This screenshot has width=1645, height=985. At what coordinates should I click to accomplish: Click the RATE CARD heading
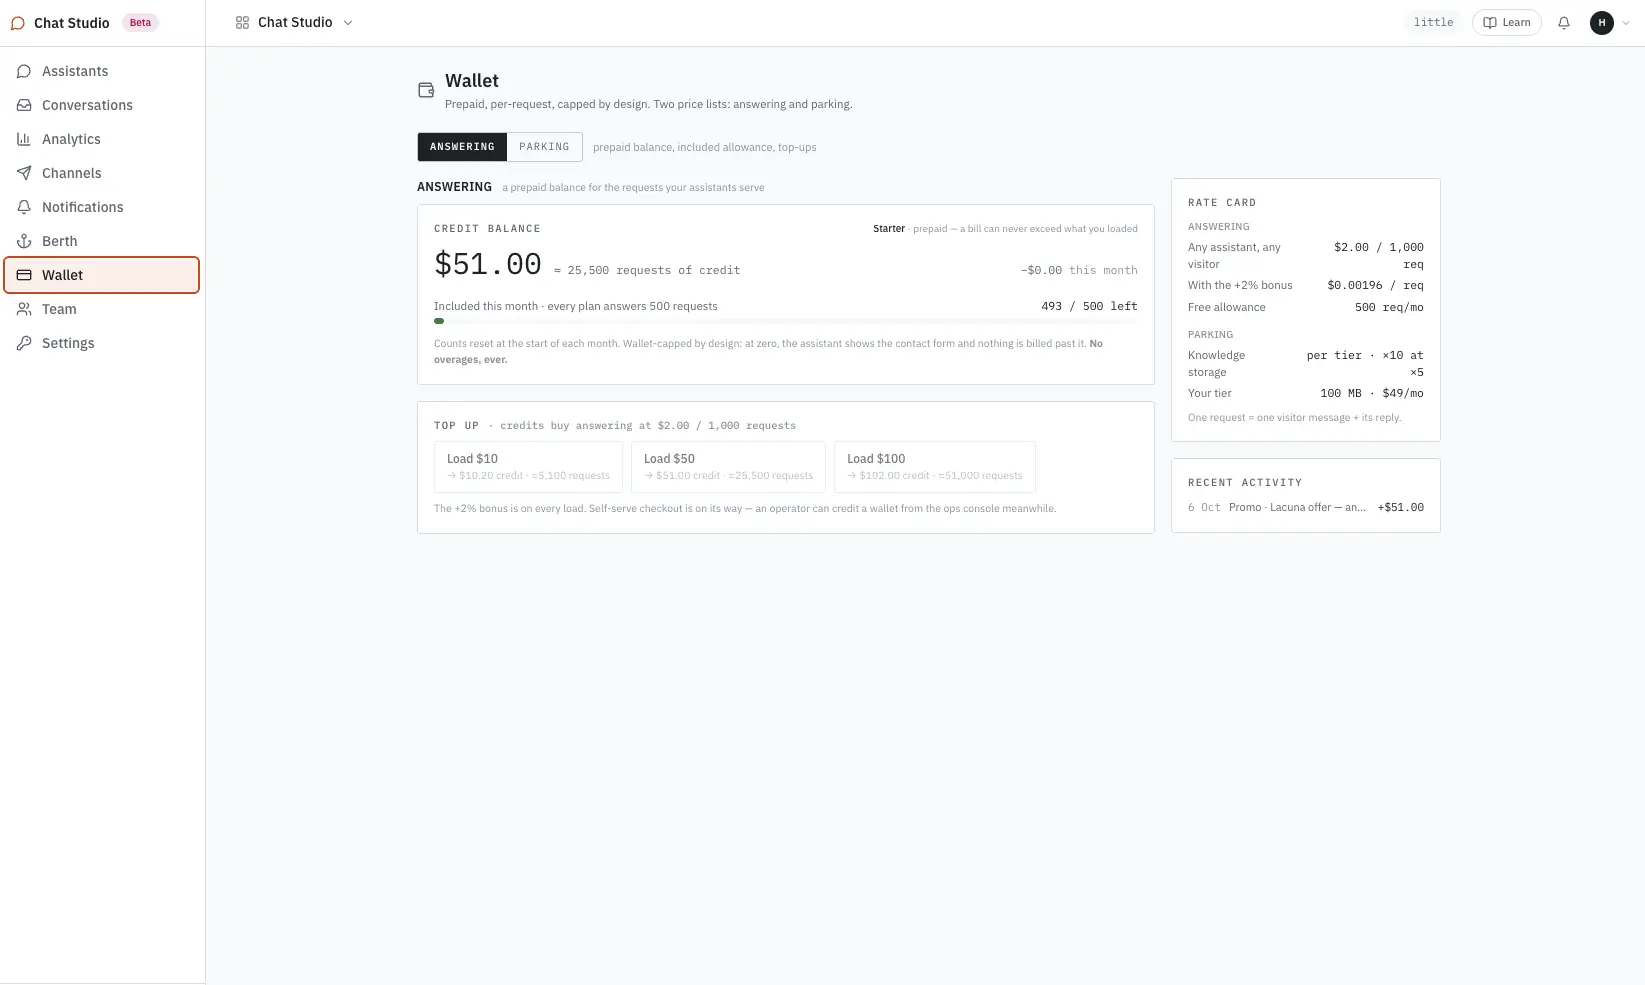pos(1222,202)
